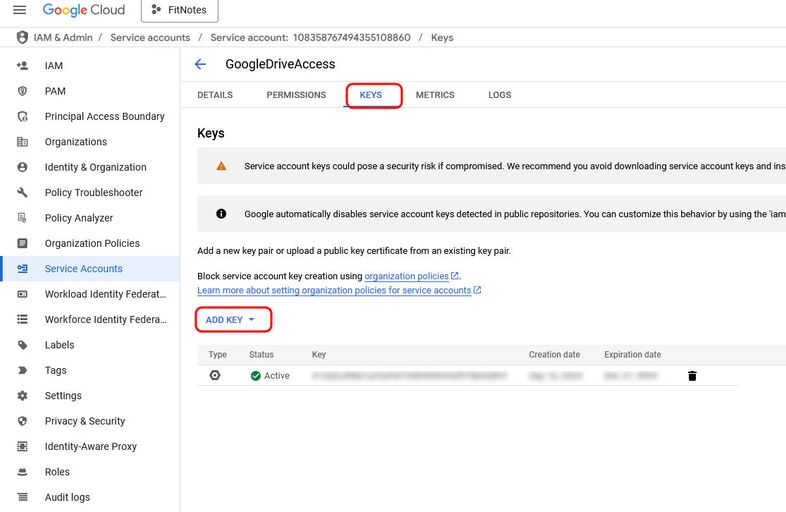Open Workload Identity Federation
Viewport: 786px width, 512px height.
click(x=105, y=294)
